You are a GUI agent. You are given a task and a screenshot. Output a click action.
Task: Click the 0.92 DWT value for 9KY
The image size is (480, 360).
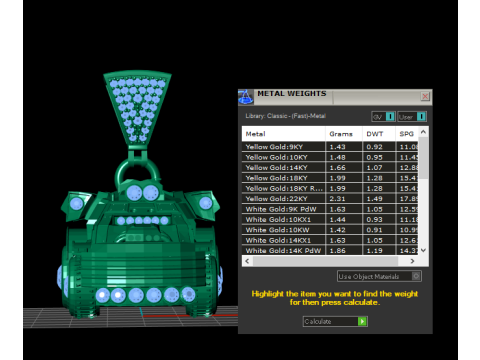(x=374, y=147)
